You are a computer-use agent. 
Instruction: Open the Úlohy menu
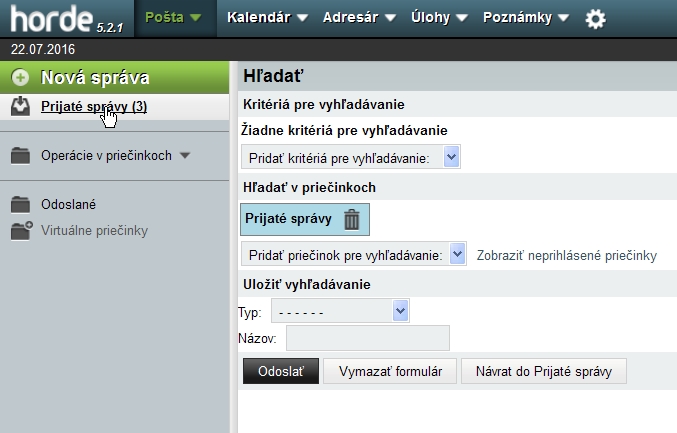click(x=436, y=18)
